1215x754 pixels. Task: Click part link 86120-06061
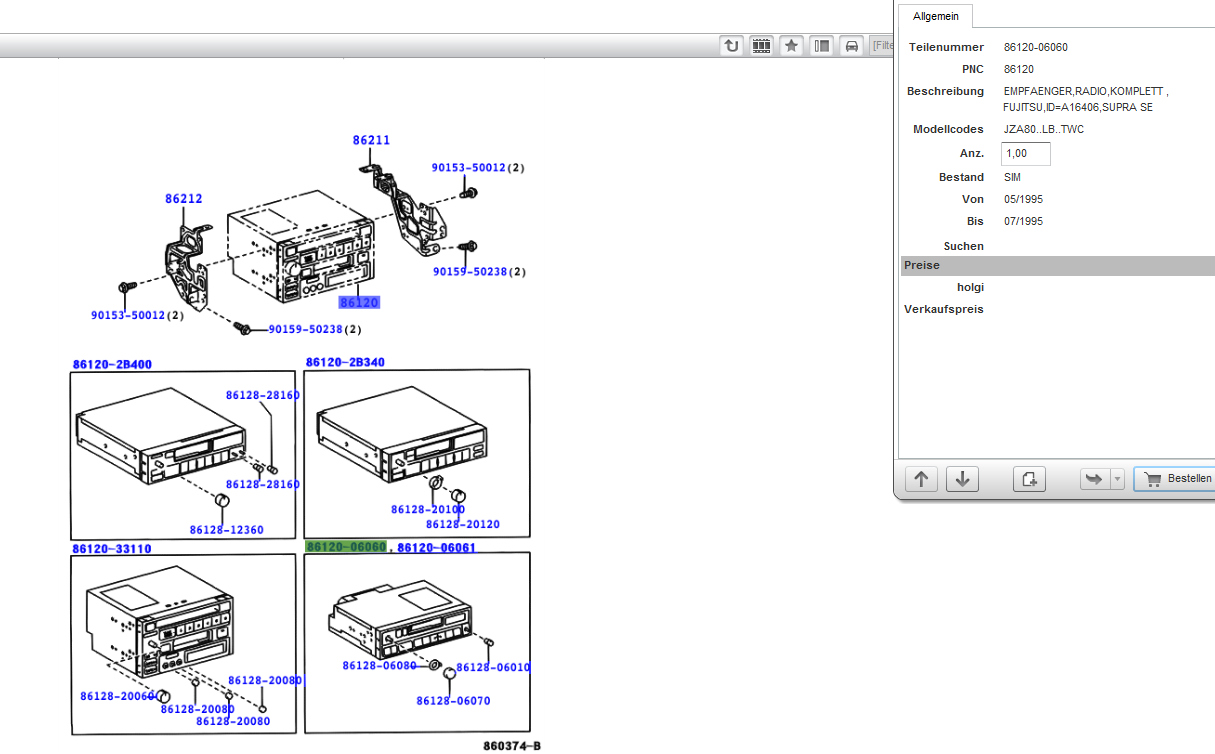[436, 547]
